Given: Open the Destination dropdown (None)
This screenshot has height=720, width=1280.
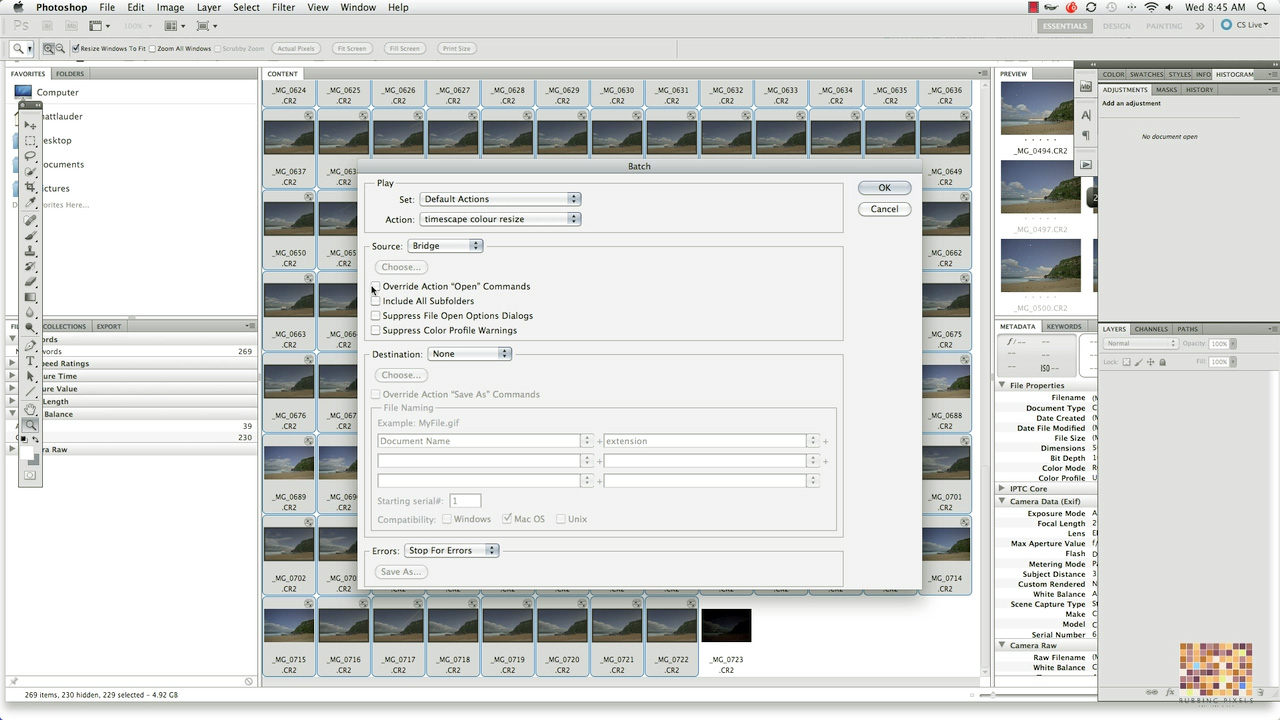Looking at the screenshot, I should (x=469, y=354).
